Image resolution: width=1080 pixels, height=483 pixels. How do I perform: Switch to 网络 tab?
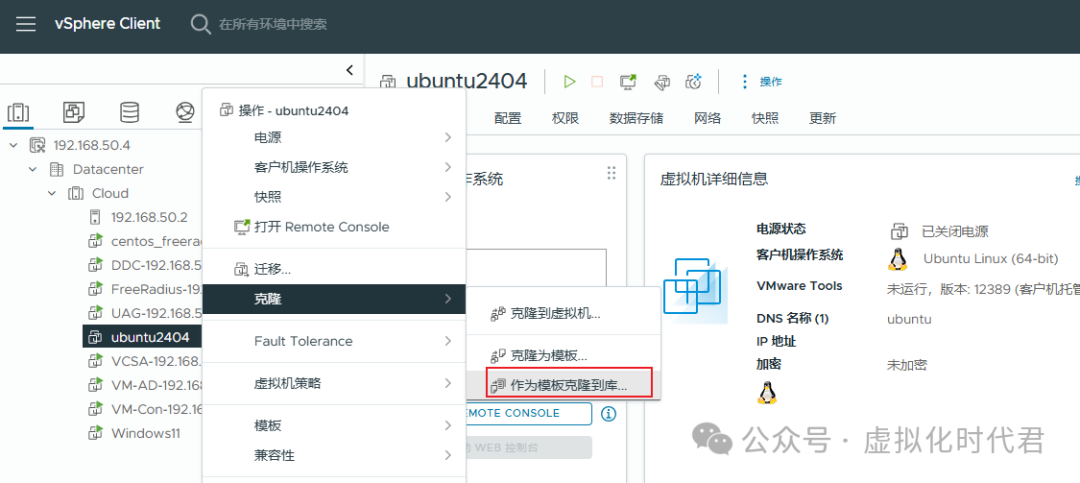(x=707, y=118)
